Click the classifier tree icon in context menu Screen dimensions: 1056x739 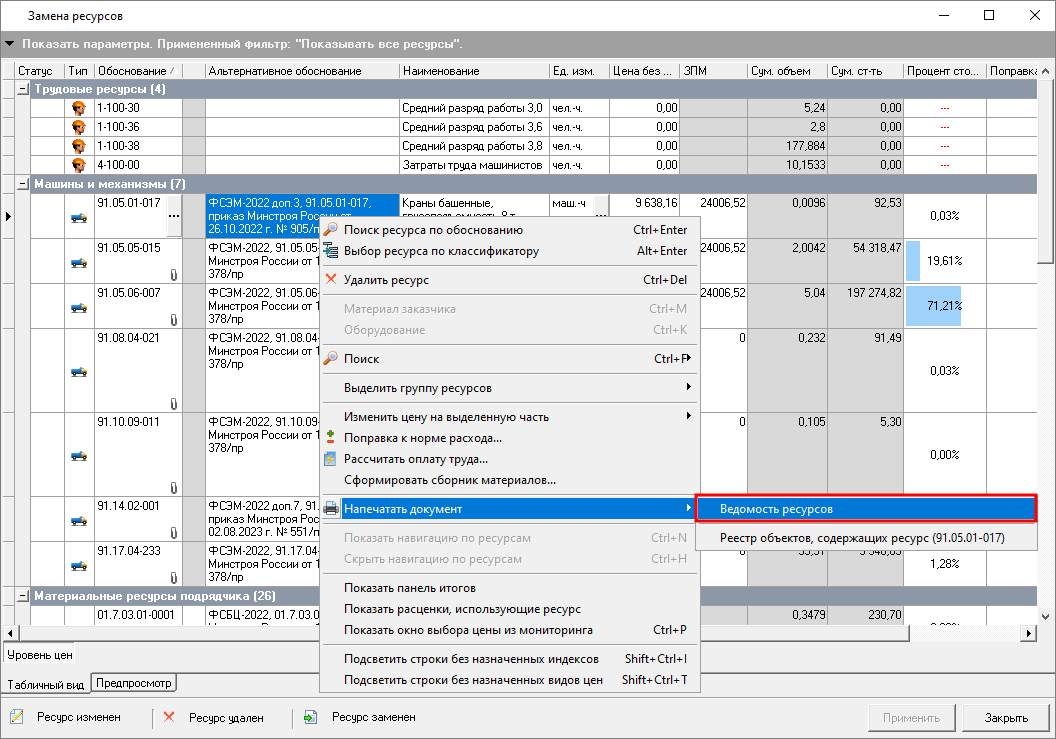pos(331,251)
